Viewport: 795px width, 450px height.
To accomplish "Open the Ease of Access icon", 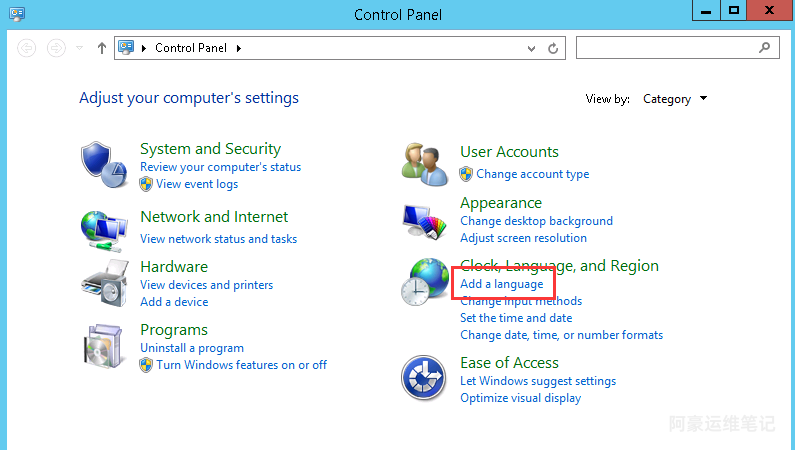I will click(423, 379).
